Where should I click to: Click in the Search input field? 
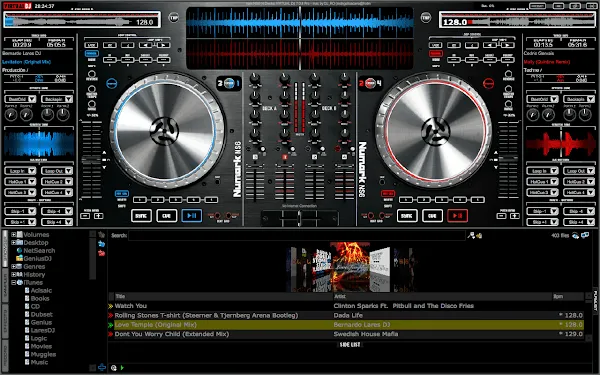pyautogui.click(x=297, y=235)
